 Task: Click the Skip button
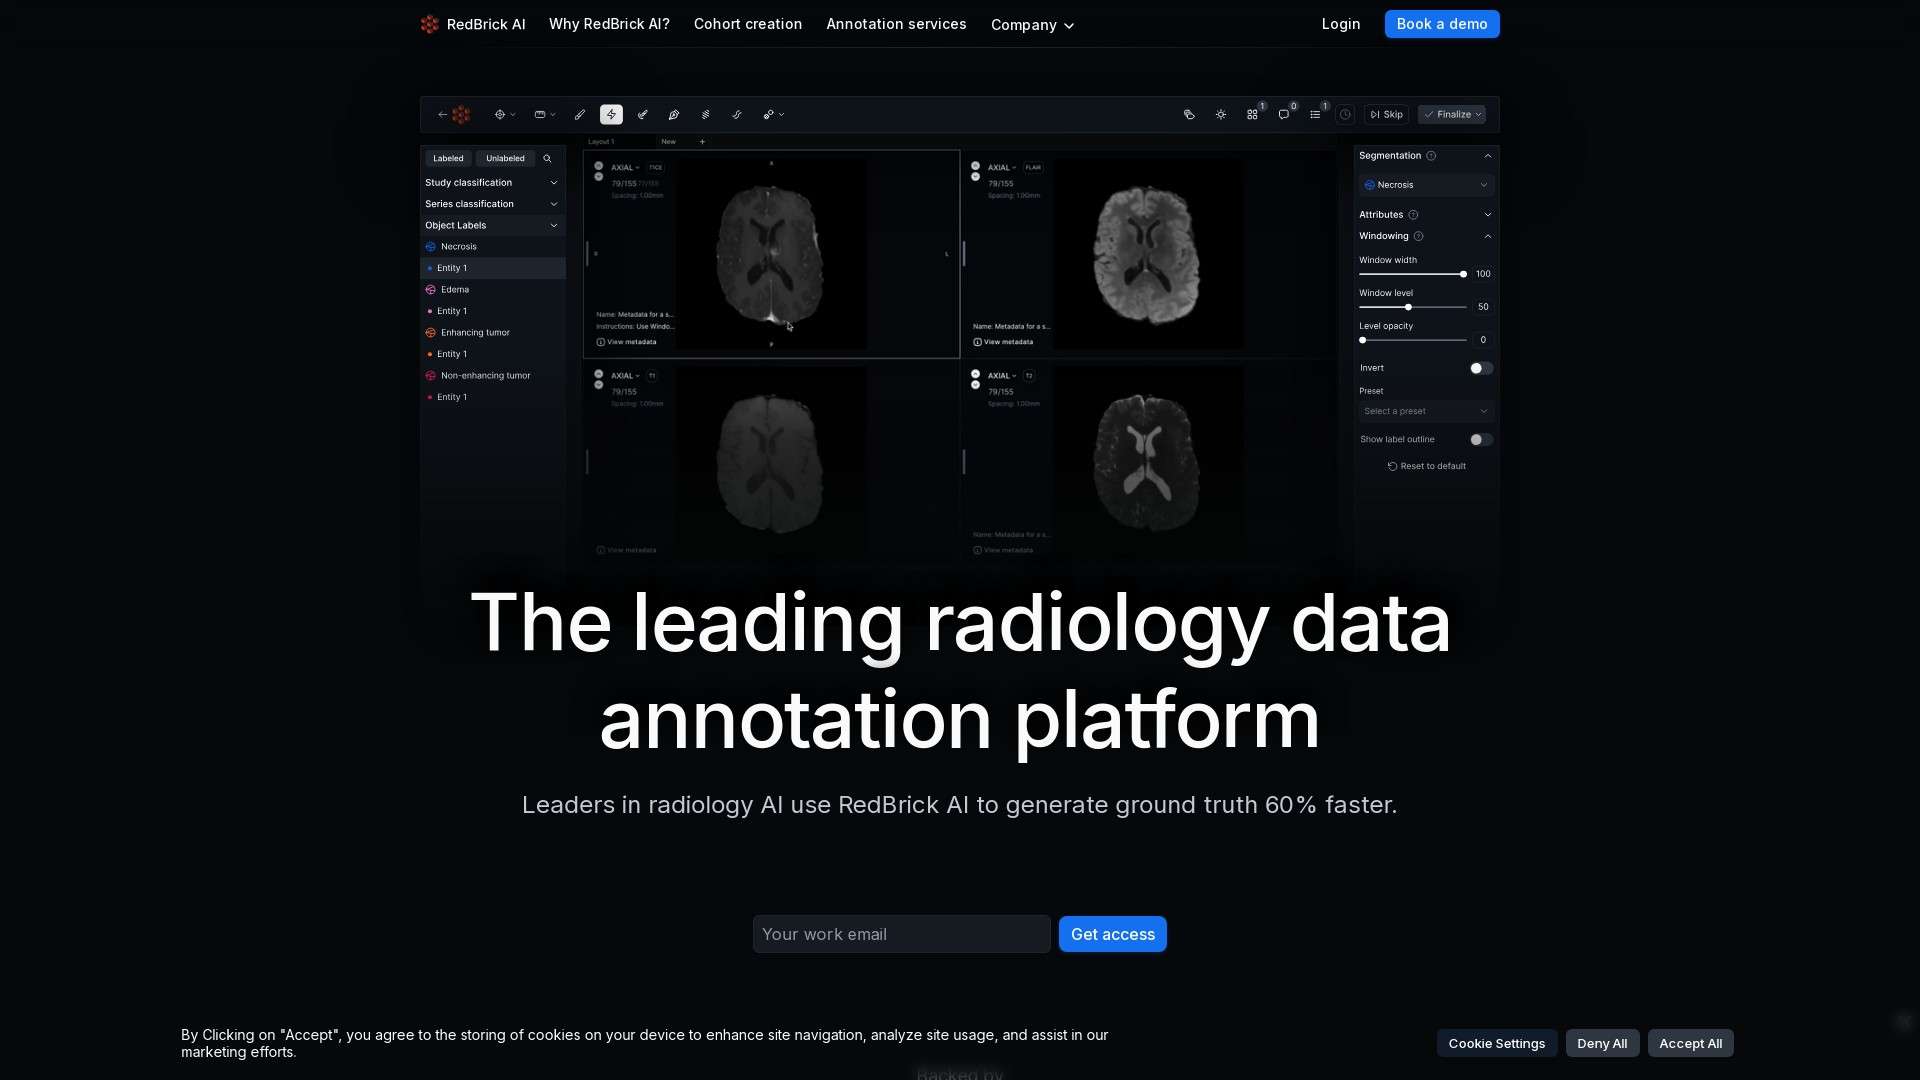click(1387, 115)
